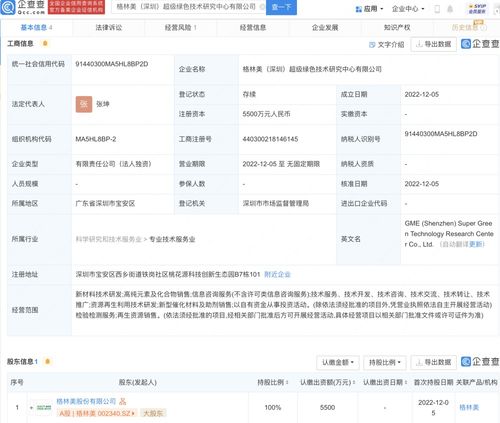Screen dimensions: 500x423
Task: Click 导出数据 button in 工商信息 section
Action: (x=434, y=44)
